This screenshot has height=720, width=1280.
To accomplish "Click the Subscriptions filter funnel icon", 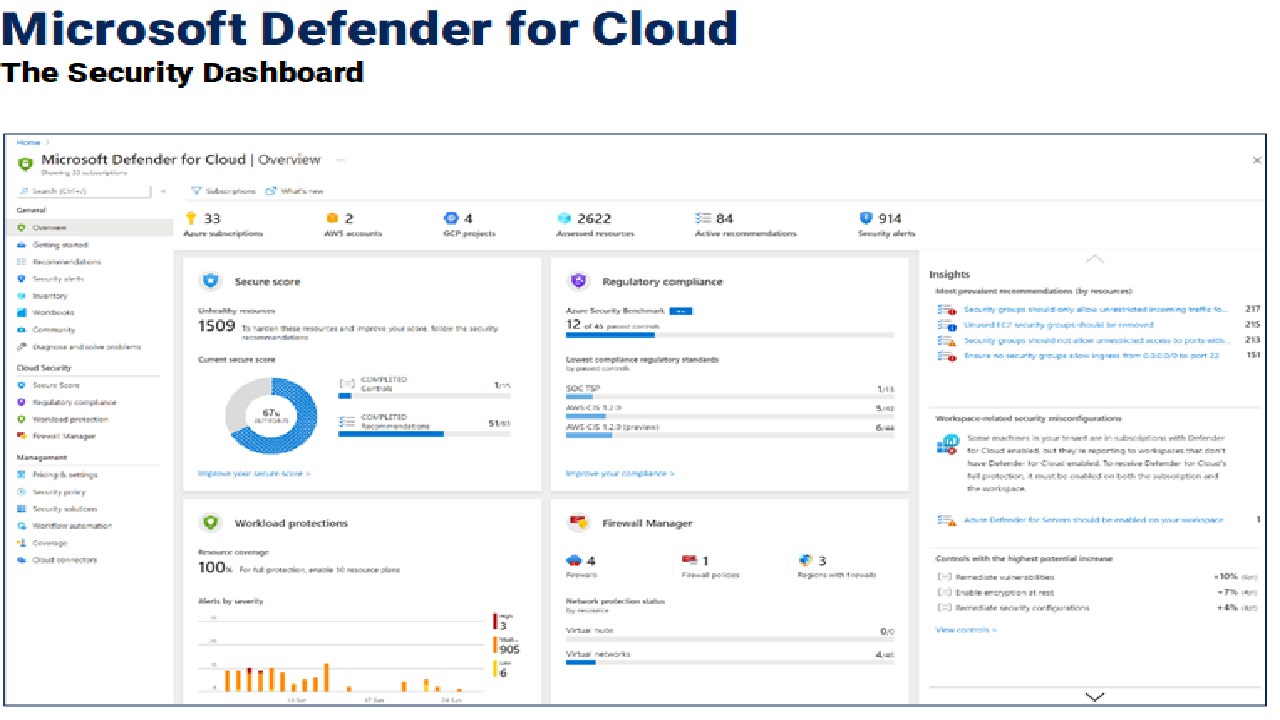I will pyautogui.click(x=197, y=191).
